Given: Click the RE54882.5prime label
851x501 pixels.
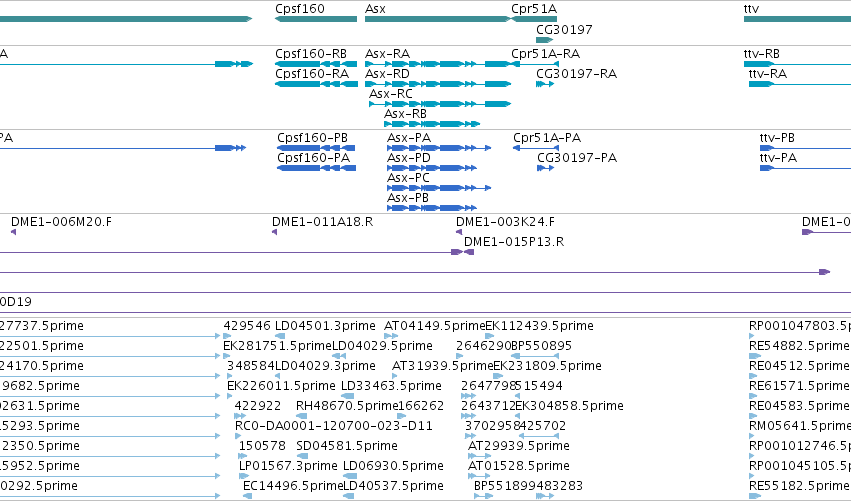Looking at the screenshot, I should point(799,346).
